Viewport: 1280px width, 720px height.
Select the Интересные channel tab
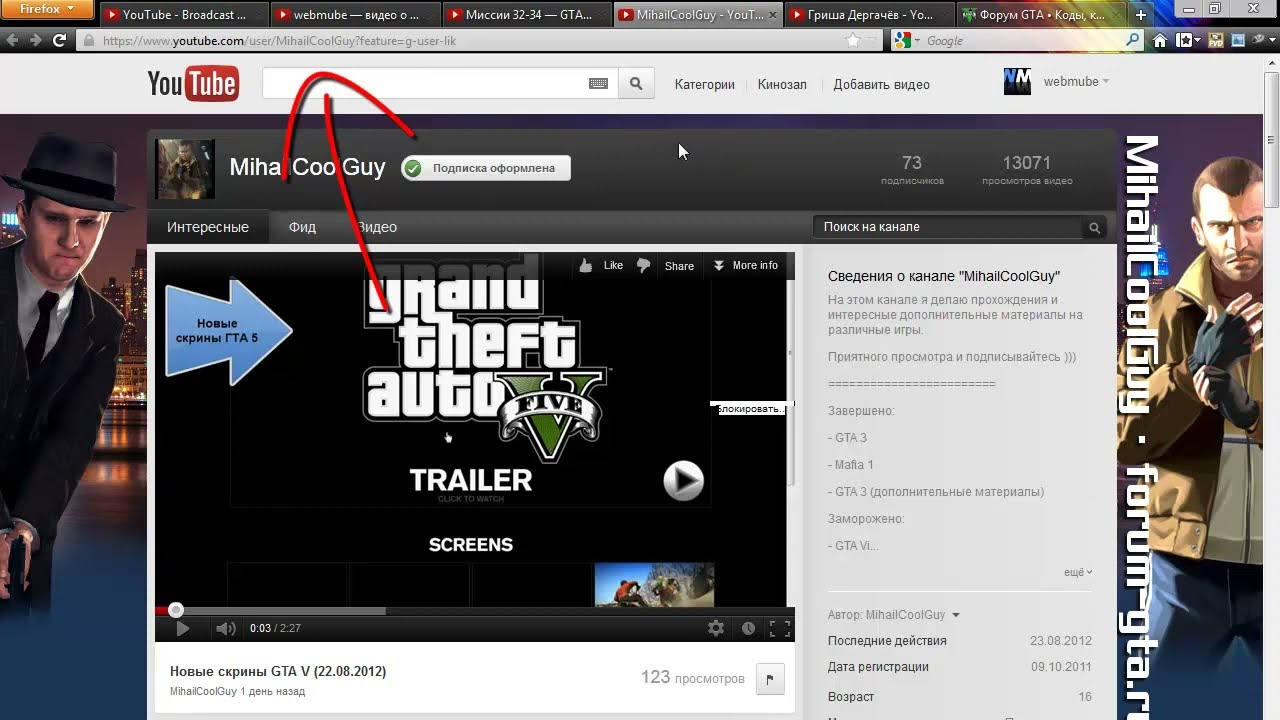208,227
